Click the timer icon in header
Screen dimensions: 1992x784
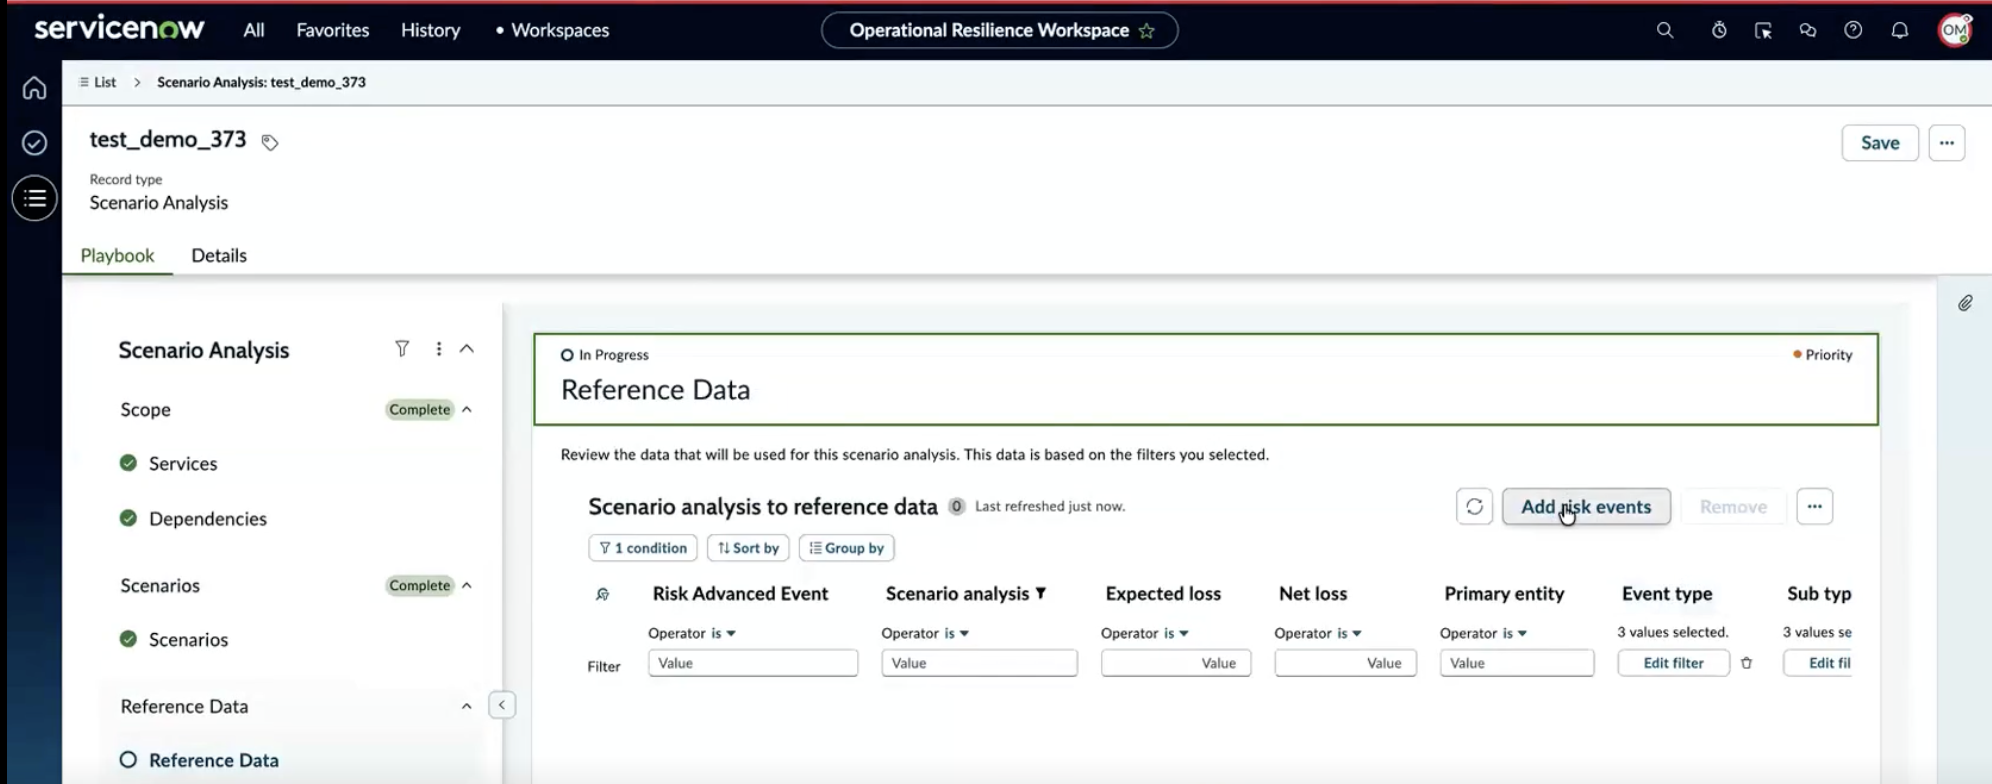1719,30
